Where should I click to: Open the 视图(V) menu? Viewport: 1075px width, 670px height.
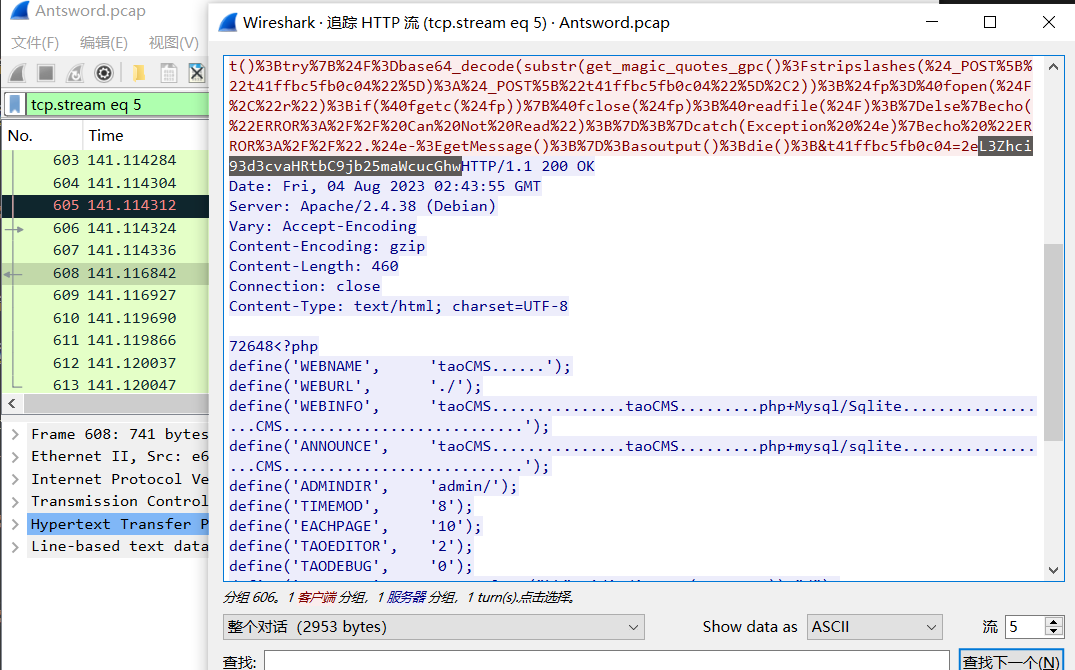click(x=173, y=42)
